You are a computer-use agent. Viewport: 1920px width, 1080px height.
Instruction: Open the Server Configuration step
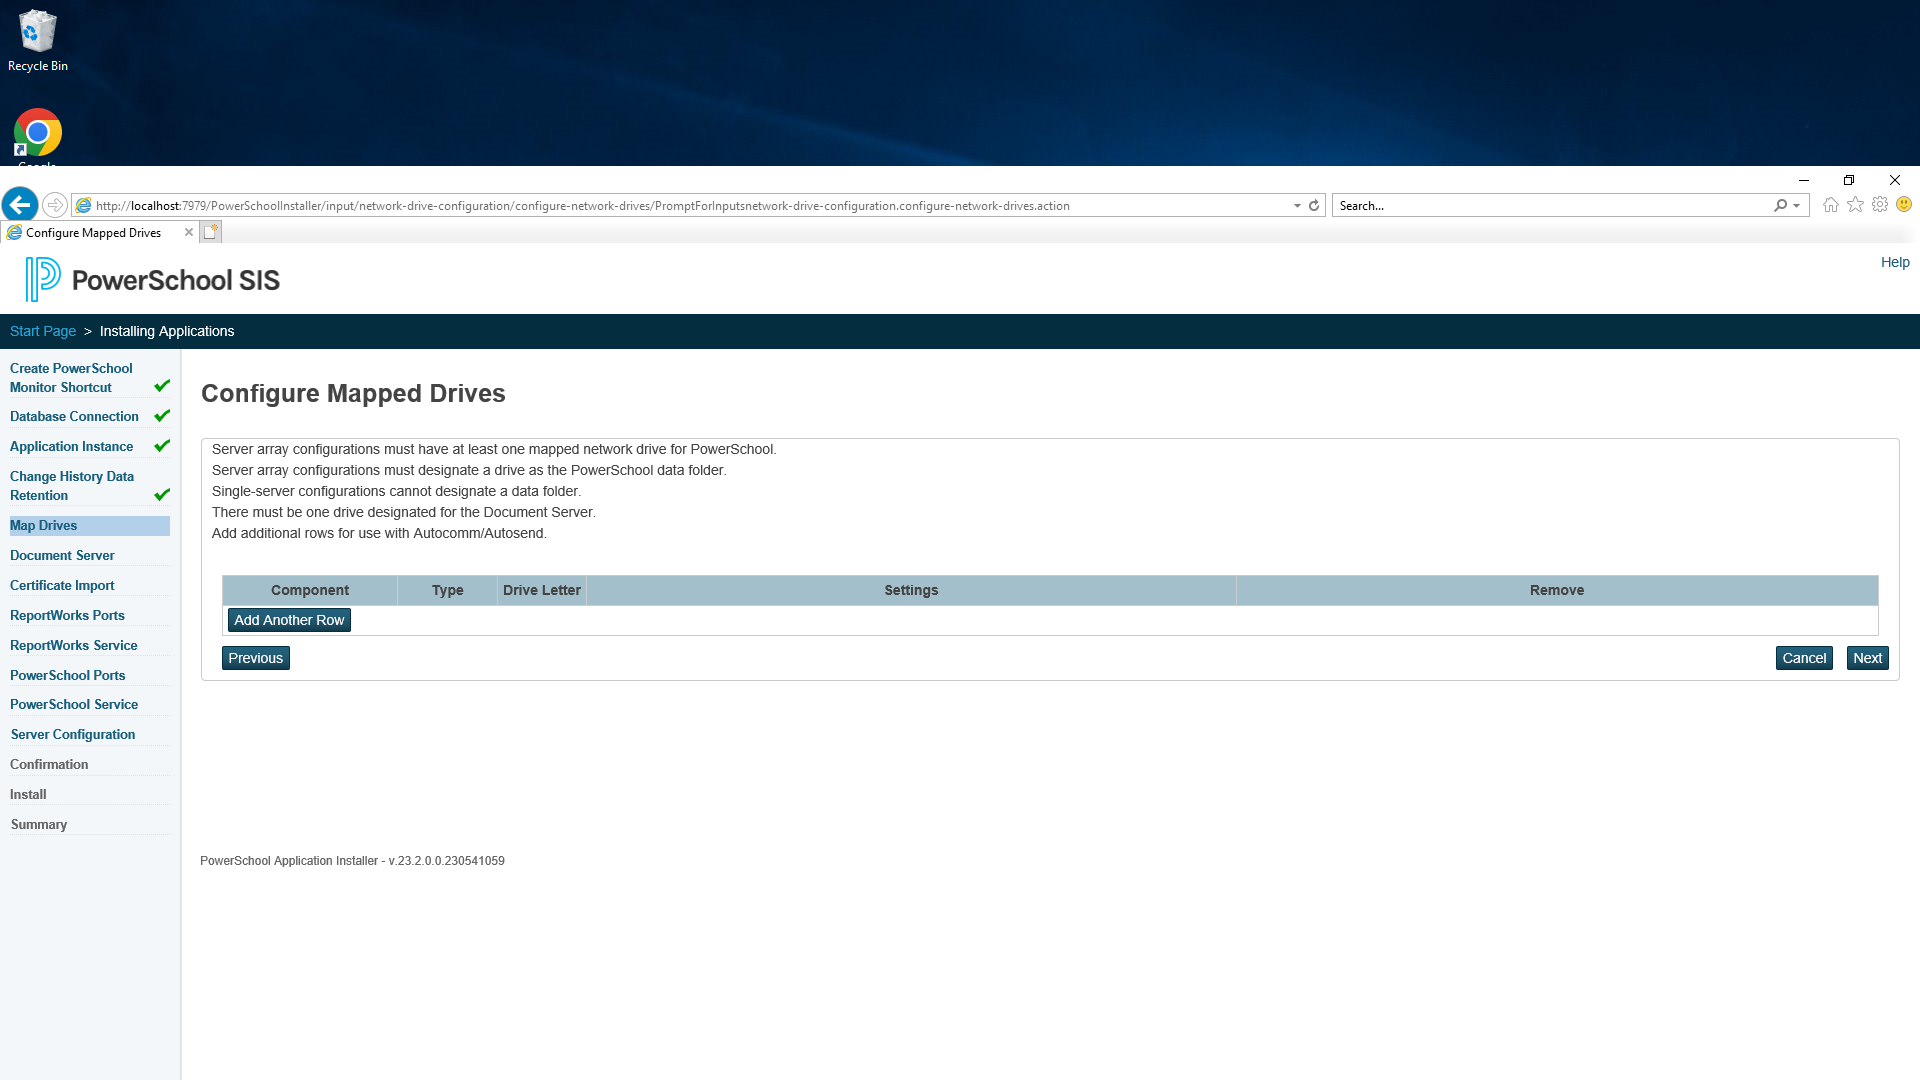coord(73,734)
